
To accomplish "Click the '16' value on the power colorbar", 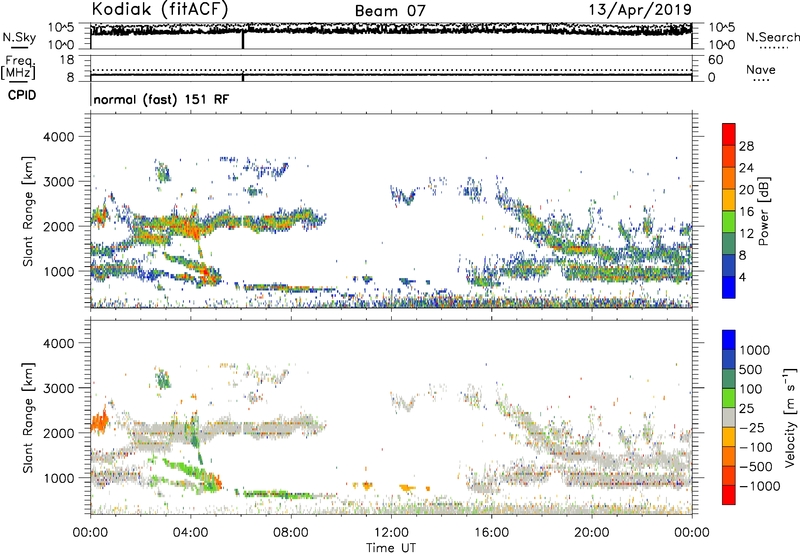I will (x=746, y=212).
